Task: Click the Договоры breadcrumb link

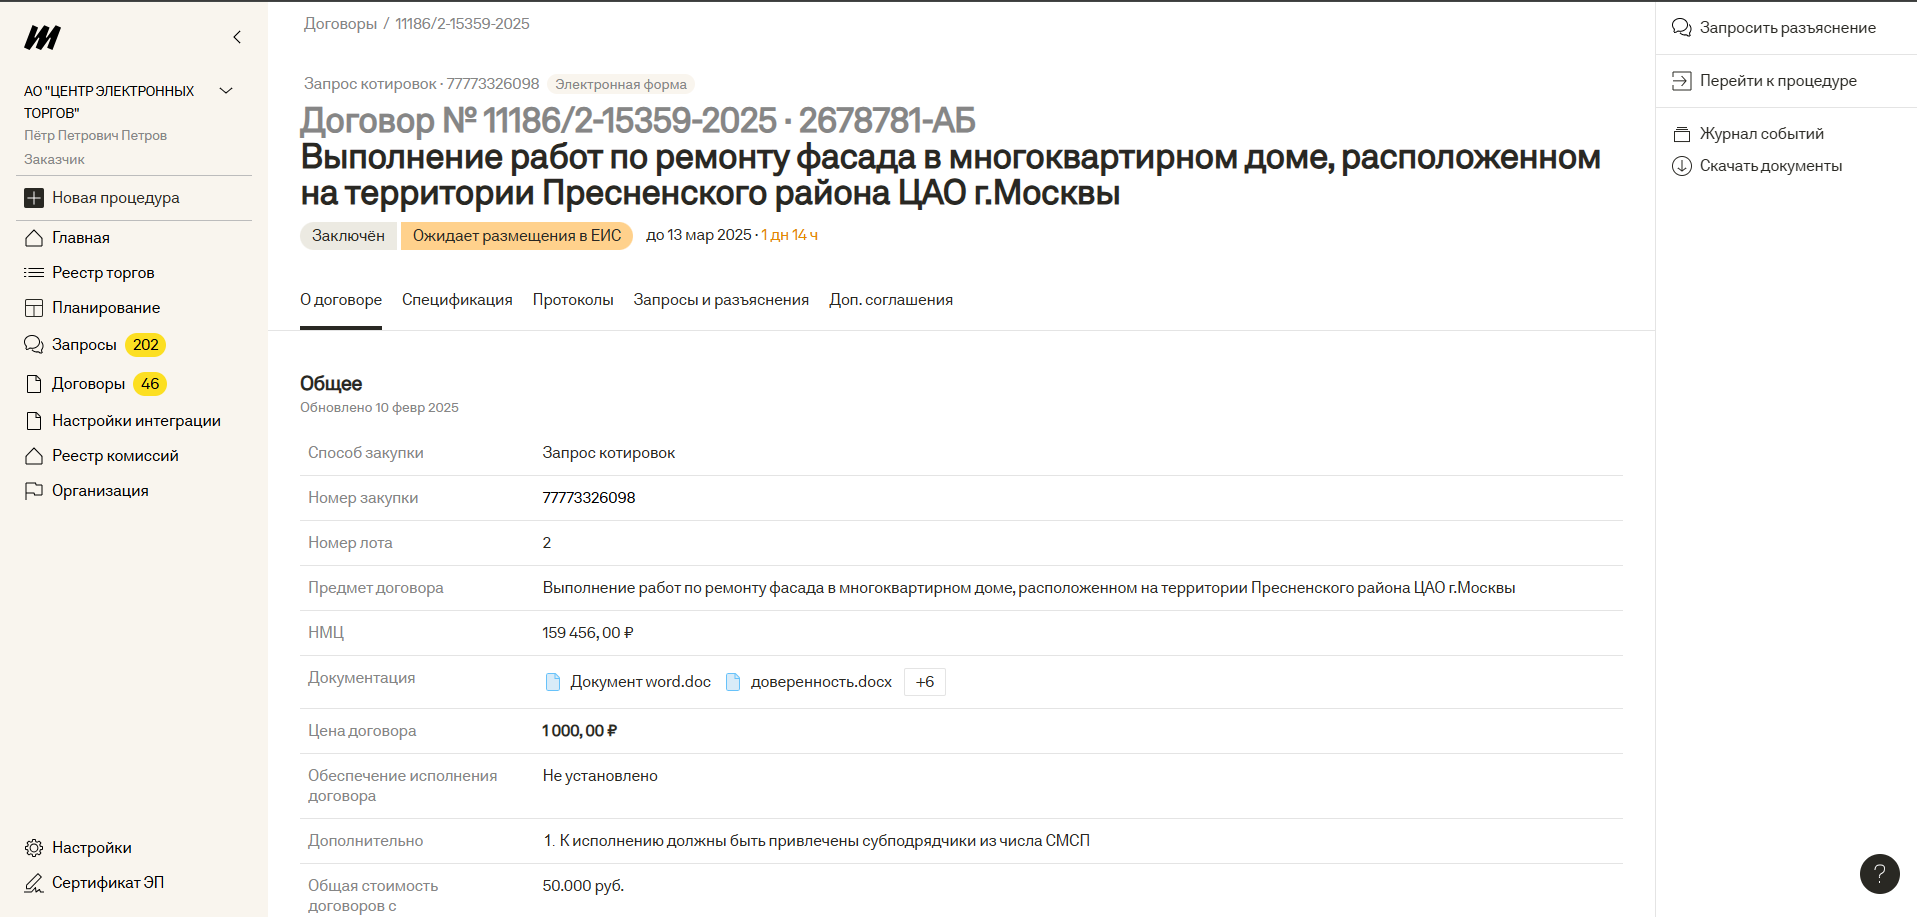Action: (x=340, y=24)
